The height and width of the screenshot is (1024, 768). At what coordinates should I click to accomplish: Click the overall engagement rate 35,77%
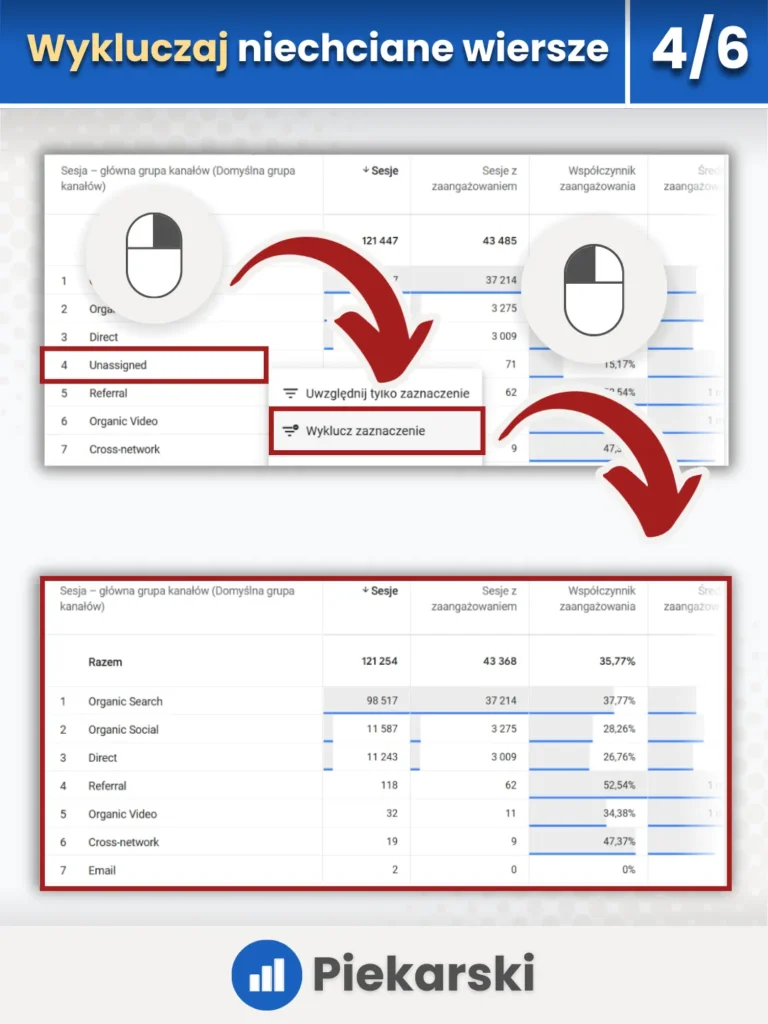tap(617, 661)
